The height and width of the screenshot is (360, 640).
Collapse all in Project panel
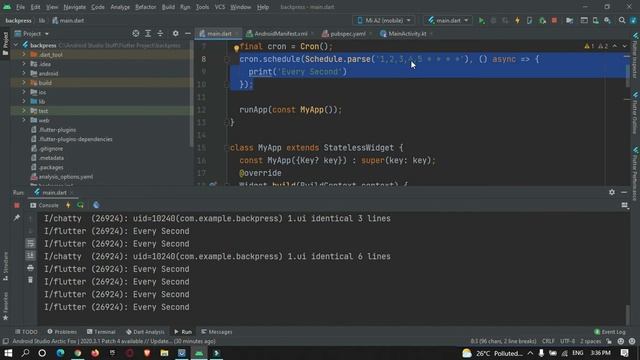(x=160, y=33)
